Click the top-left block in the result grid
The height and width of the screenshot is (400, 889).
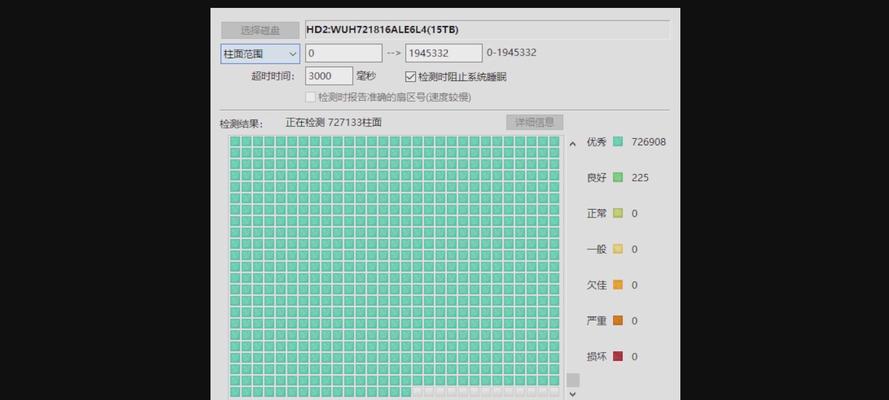(235, 142)
